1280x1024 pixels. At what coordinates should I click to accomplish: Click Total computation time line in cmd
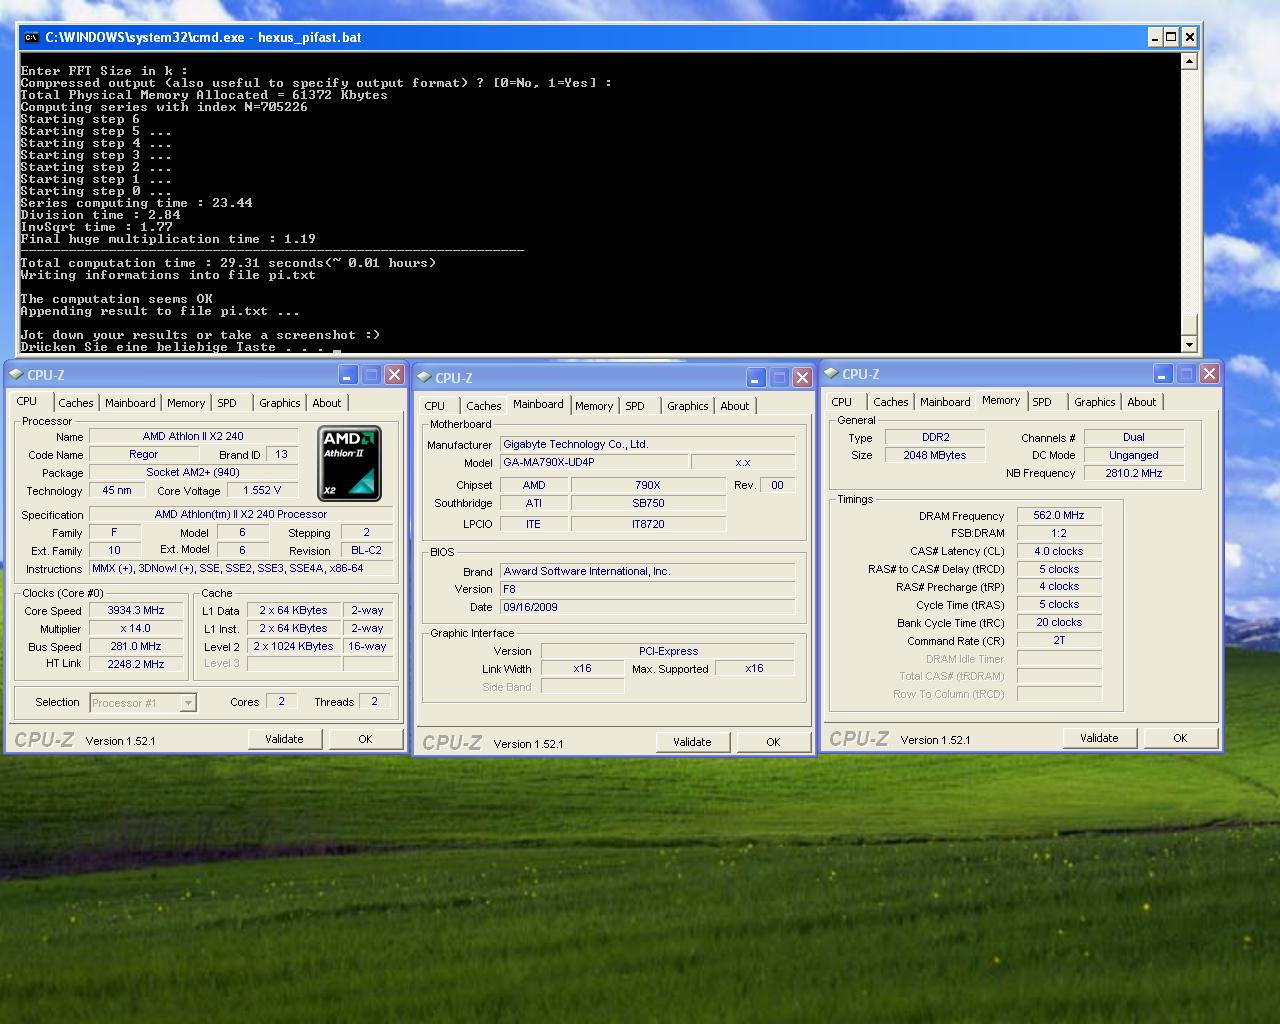pos(228,263)
